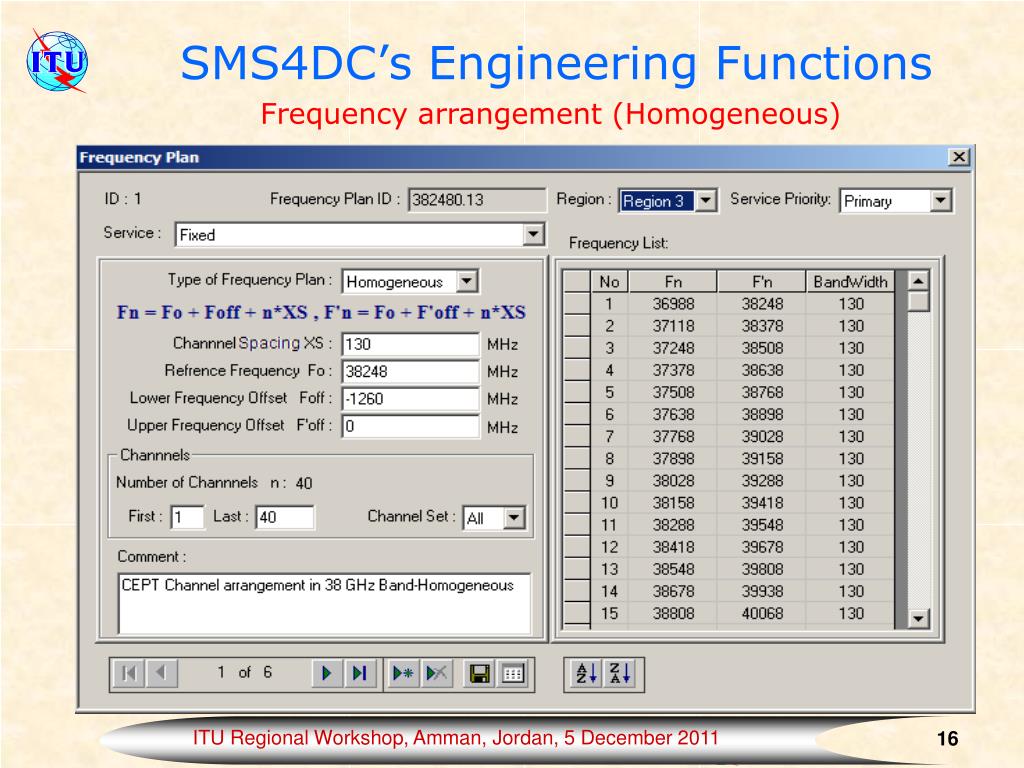
Task: Click the F'n column header
Action: [762, 281]
